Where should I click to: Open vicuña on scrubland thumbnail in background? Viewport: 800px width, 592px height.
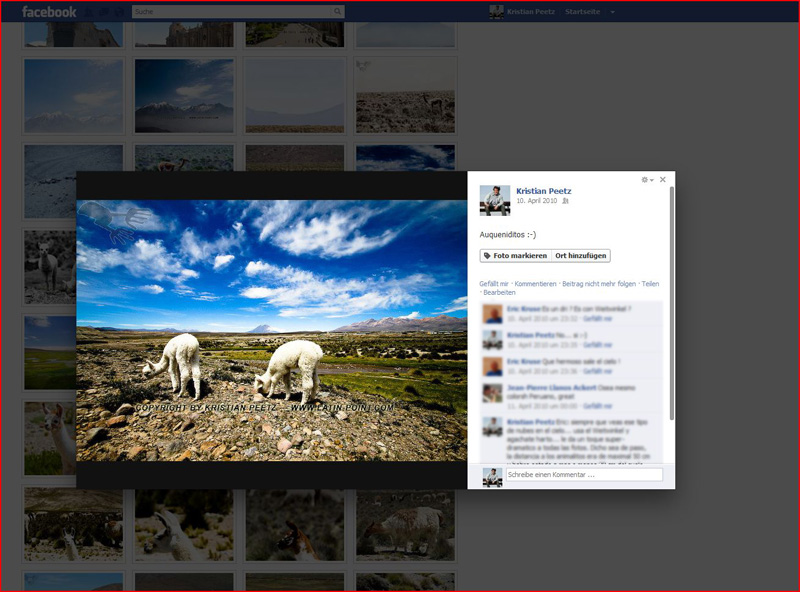[x=405, y=96]
